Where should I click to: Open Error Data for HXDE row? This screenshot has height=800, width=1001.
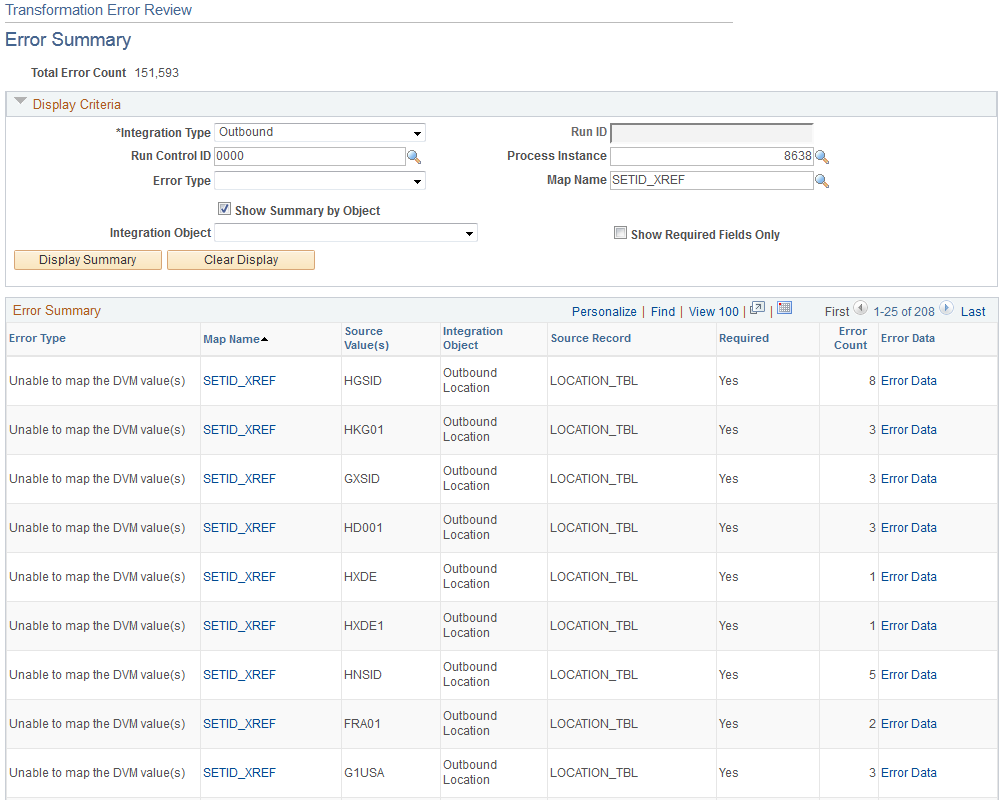[x=908, y=577]
